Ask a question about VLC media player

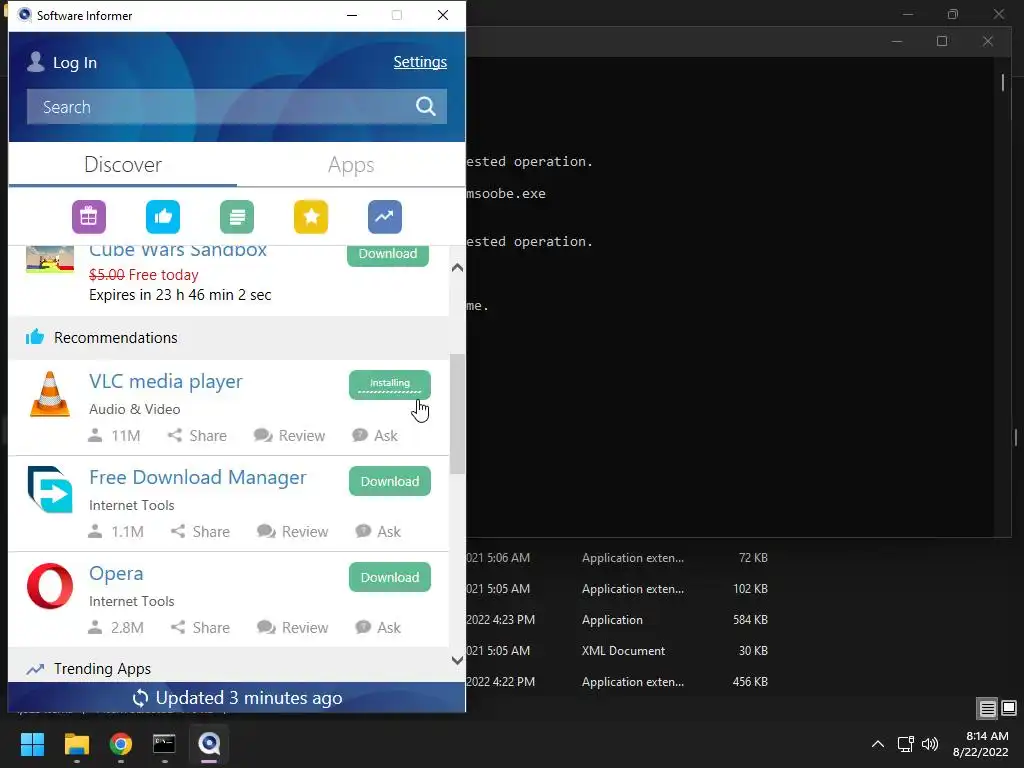(375, 436)
